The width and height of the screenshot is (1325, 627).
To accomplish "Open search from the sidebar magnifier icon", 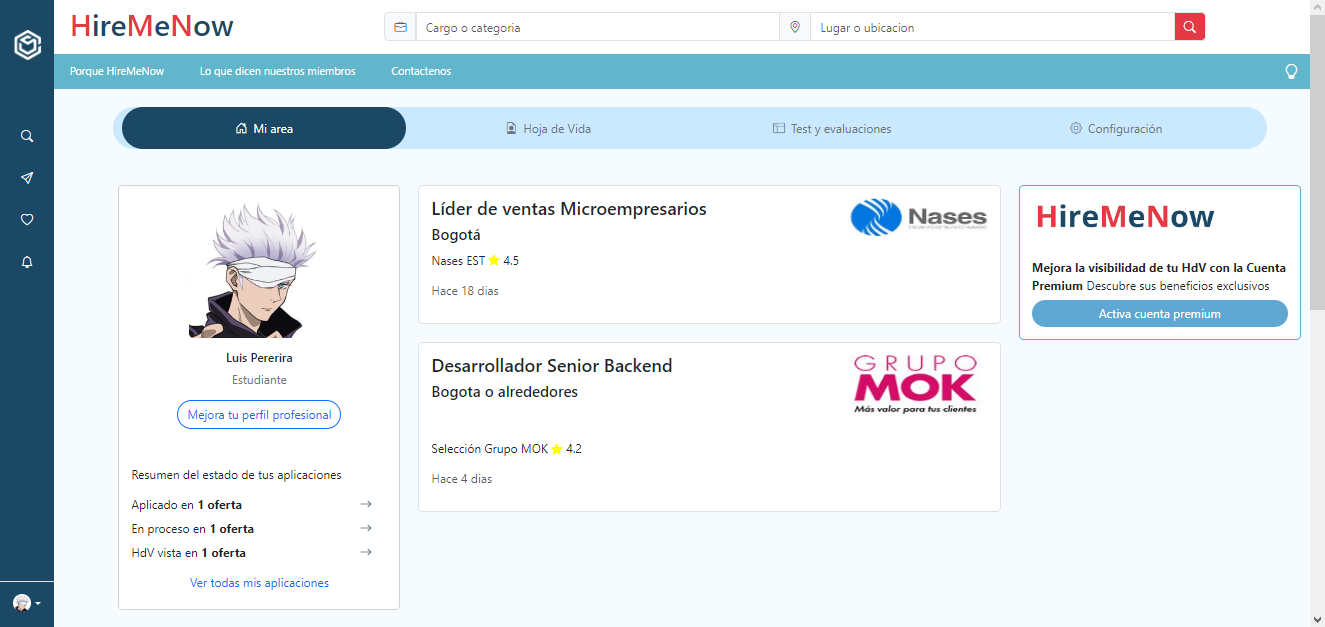I will point(27,136).
